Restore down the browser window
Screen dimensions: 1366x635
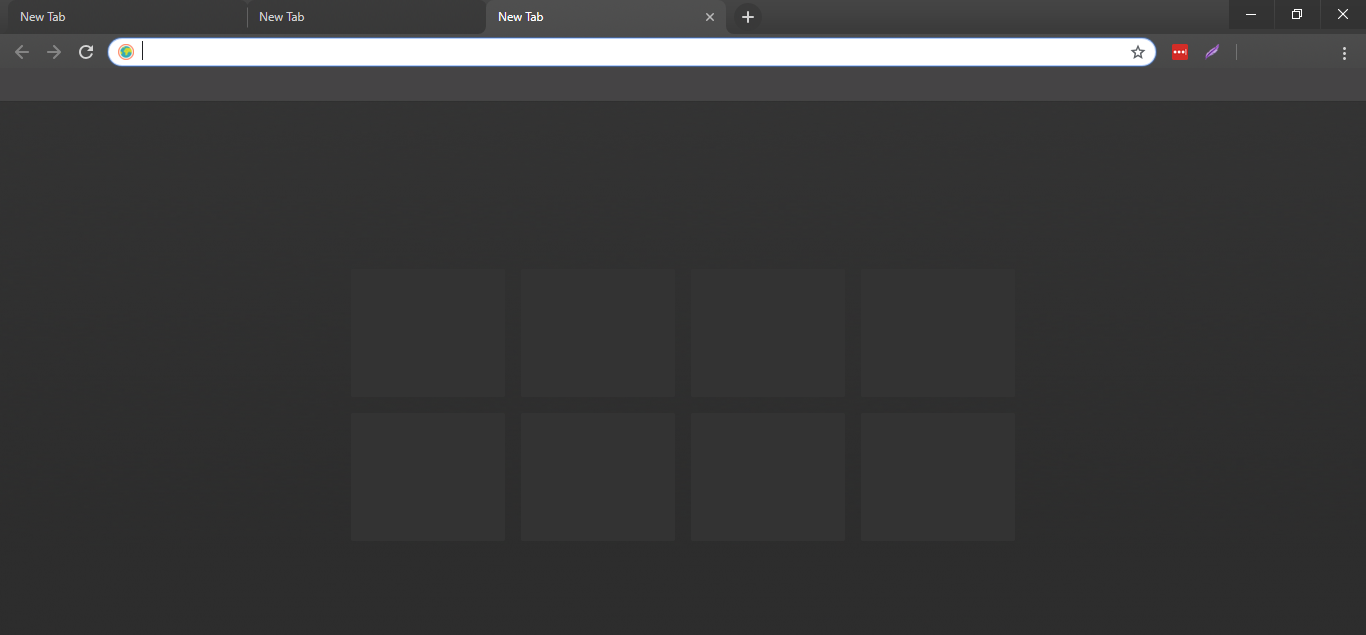pos(1297,14)
